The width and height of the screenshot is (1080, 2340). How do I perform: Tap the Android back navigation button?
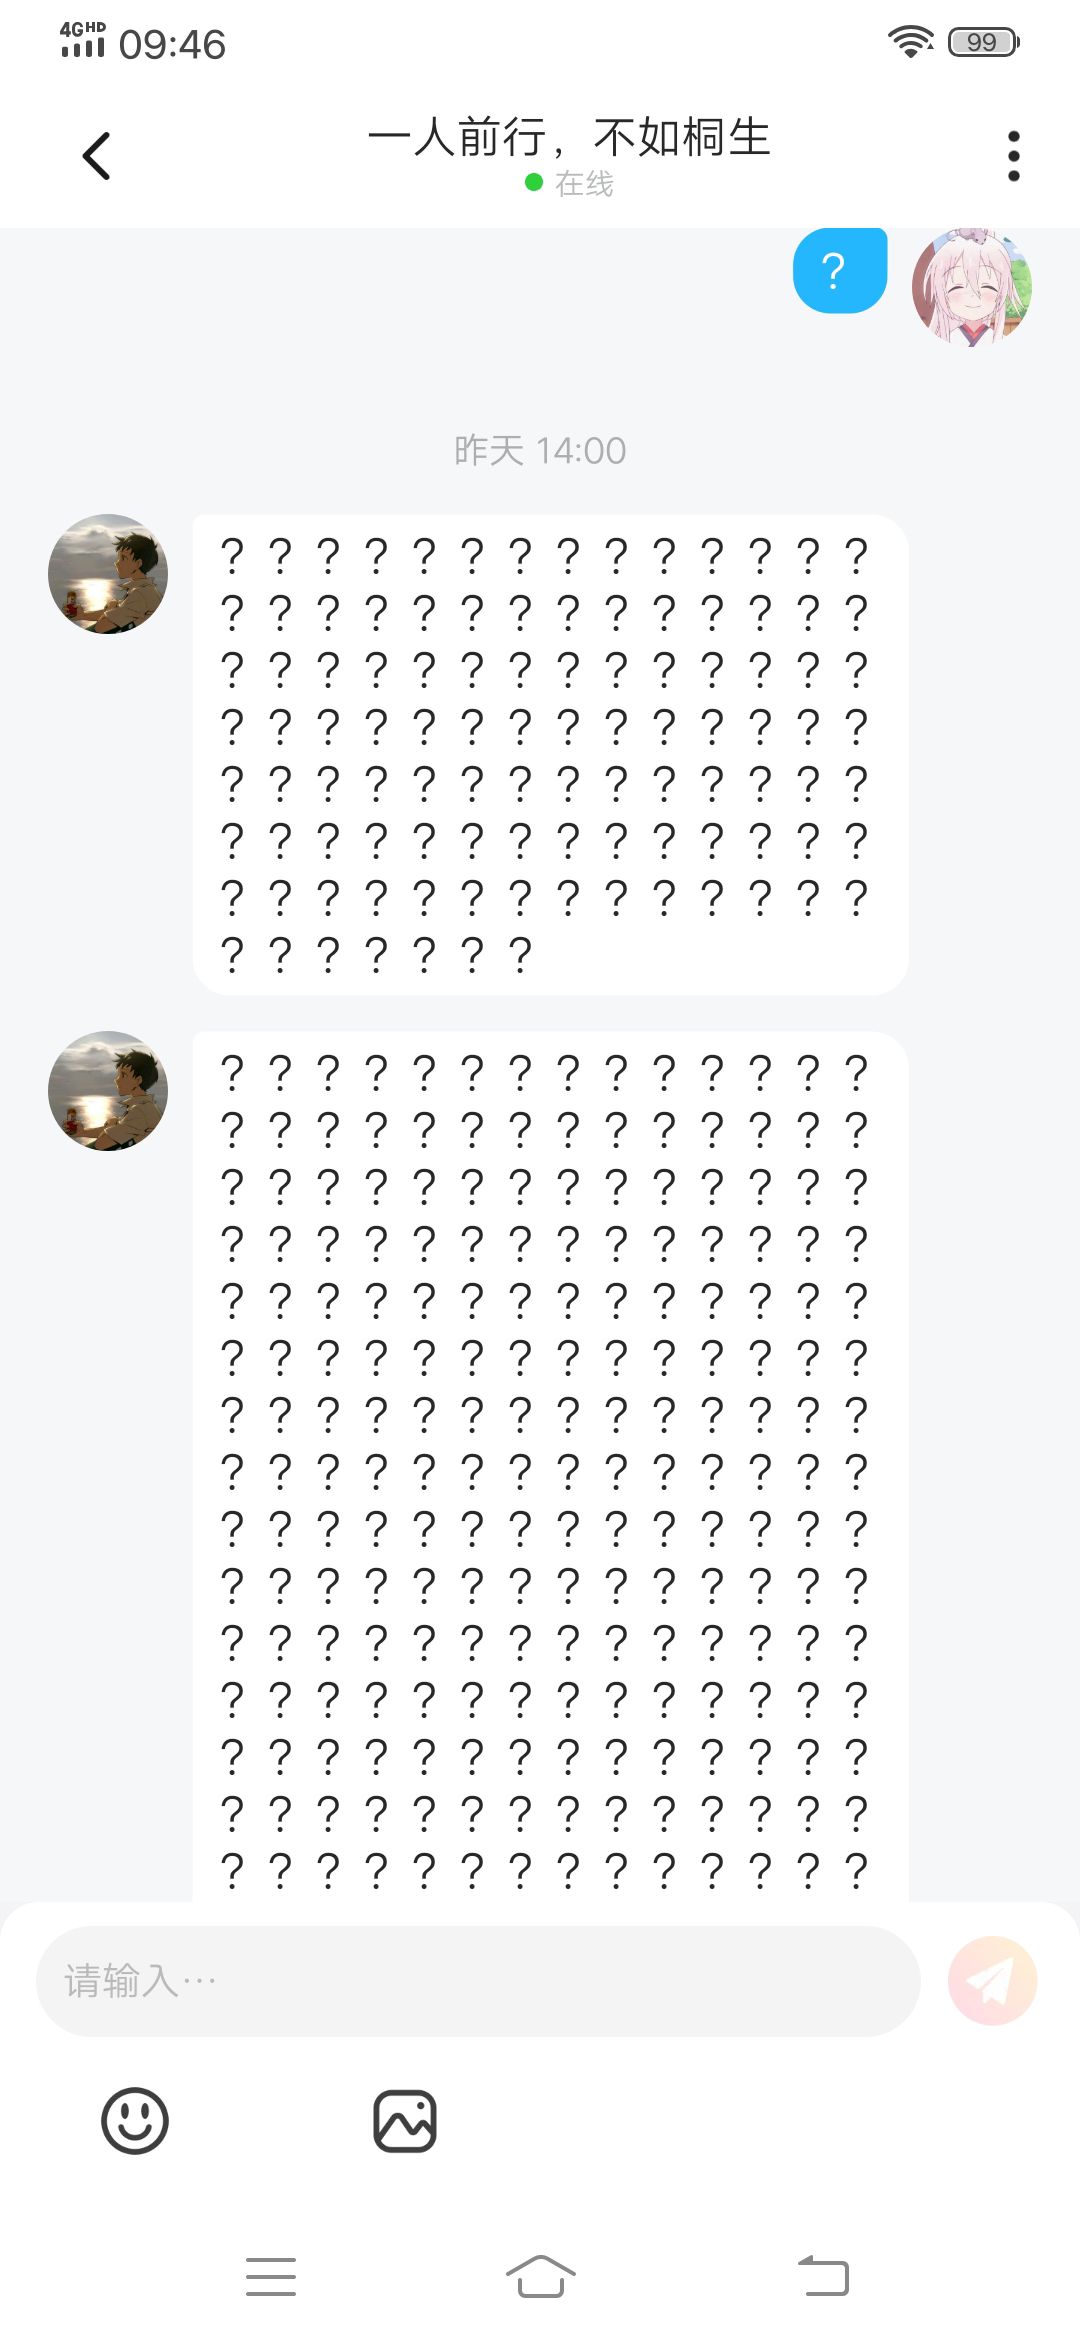coord(823,2276)
